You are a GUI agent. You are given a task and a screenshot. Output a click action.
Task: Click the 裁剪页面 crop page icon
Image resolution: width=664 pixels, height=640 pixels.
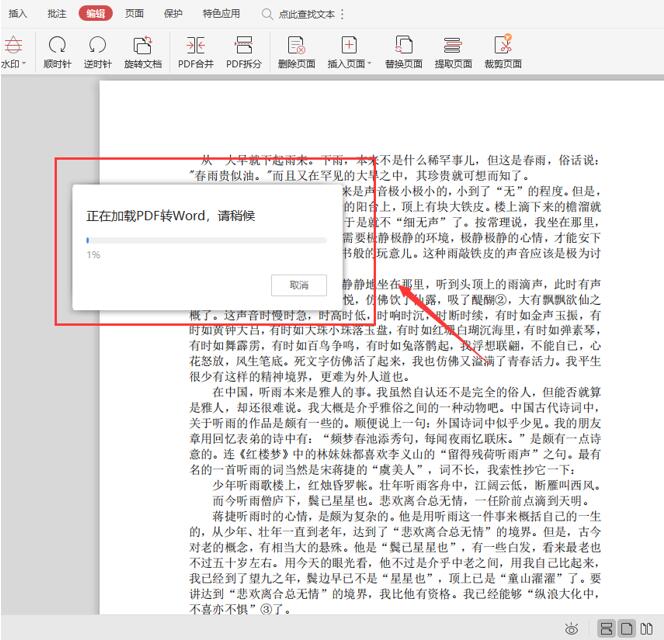[503, 44]
